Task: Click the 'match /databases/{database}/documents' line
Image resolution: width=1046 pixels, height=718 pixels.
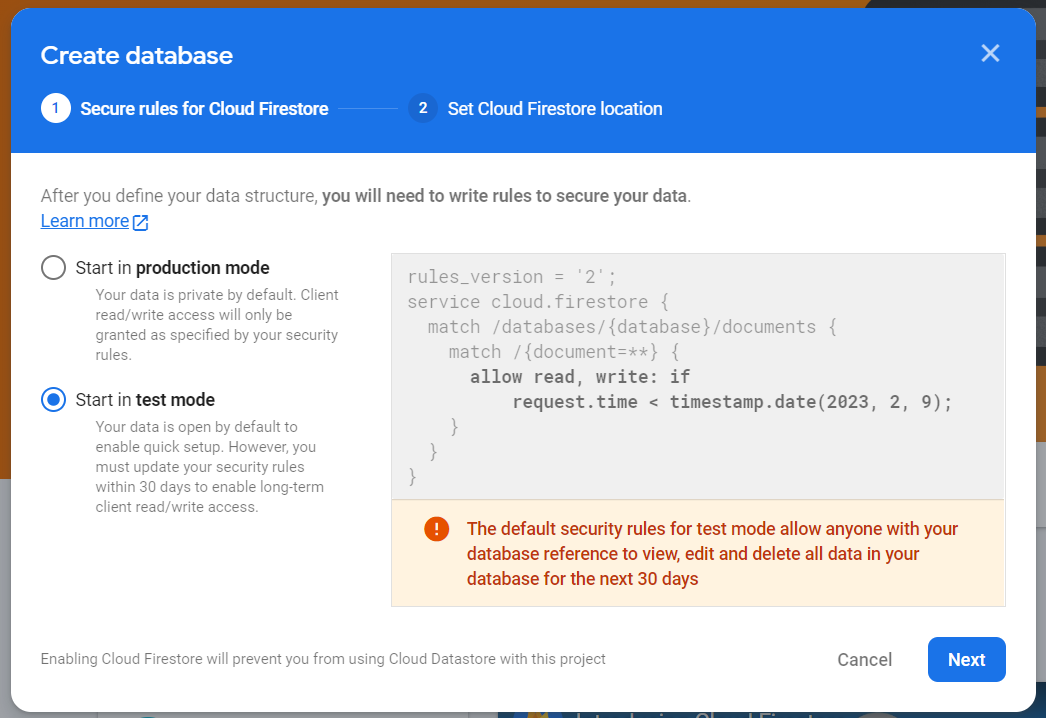Action: (x=632, y=327)
